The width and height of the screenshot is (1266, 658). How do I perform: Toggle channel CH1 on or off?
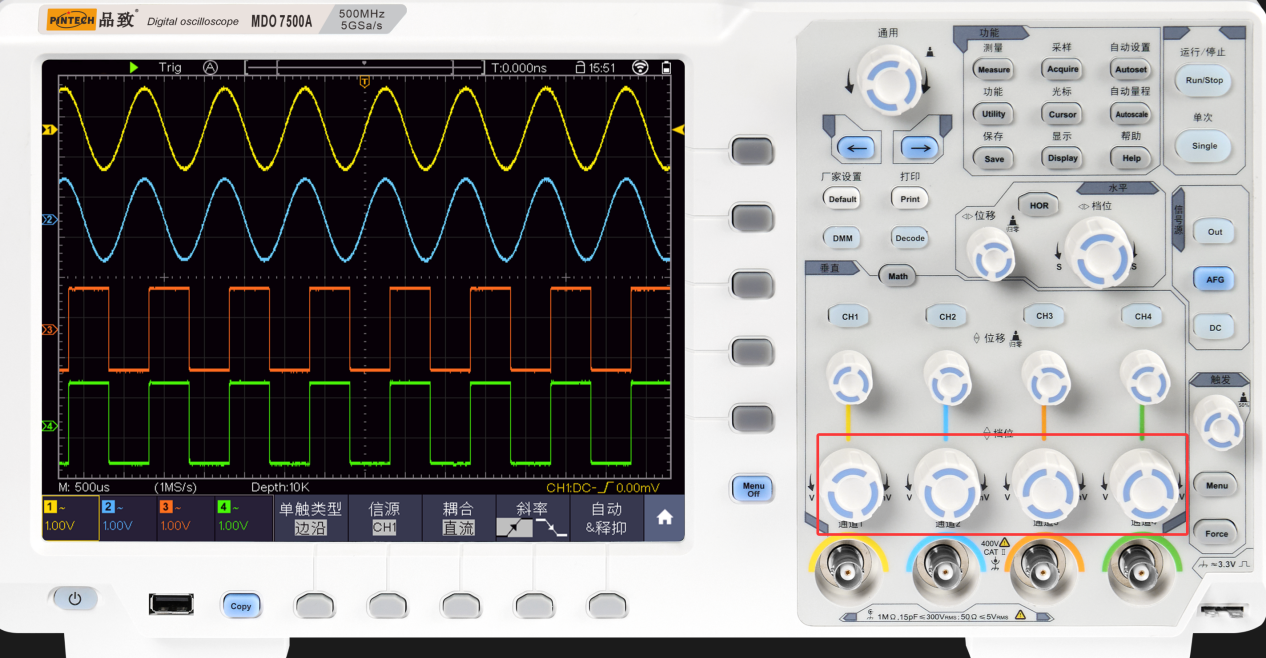849,317
